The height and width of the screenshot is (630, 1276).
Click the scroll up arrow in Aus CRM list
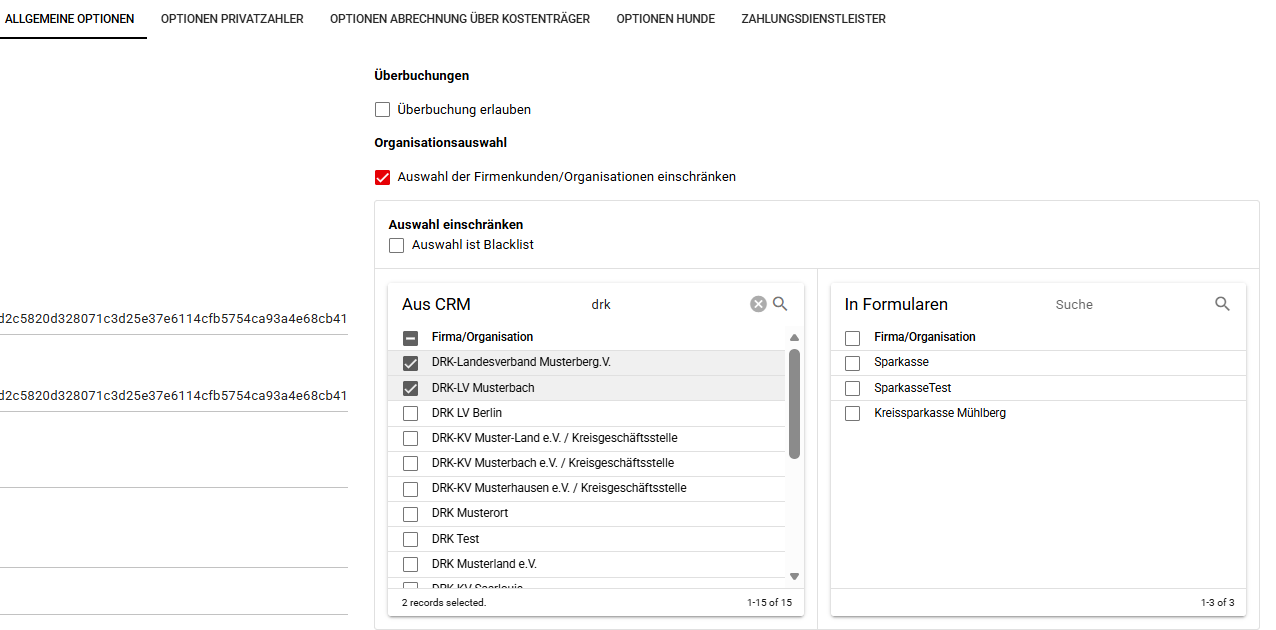click(x=794, y=338)
